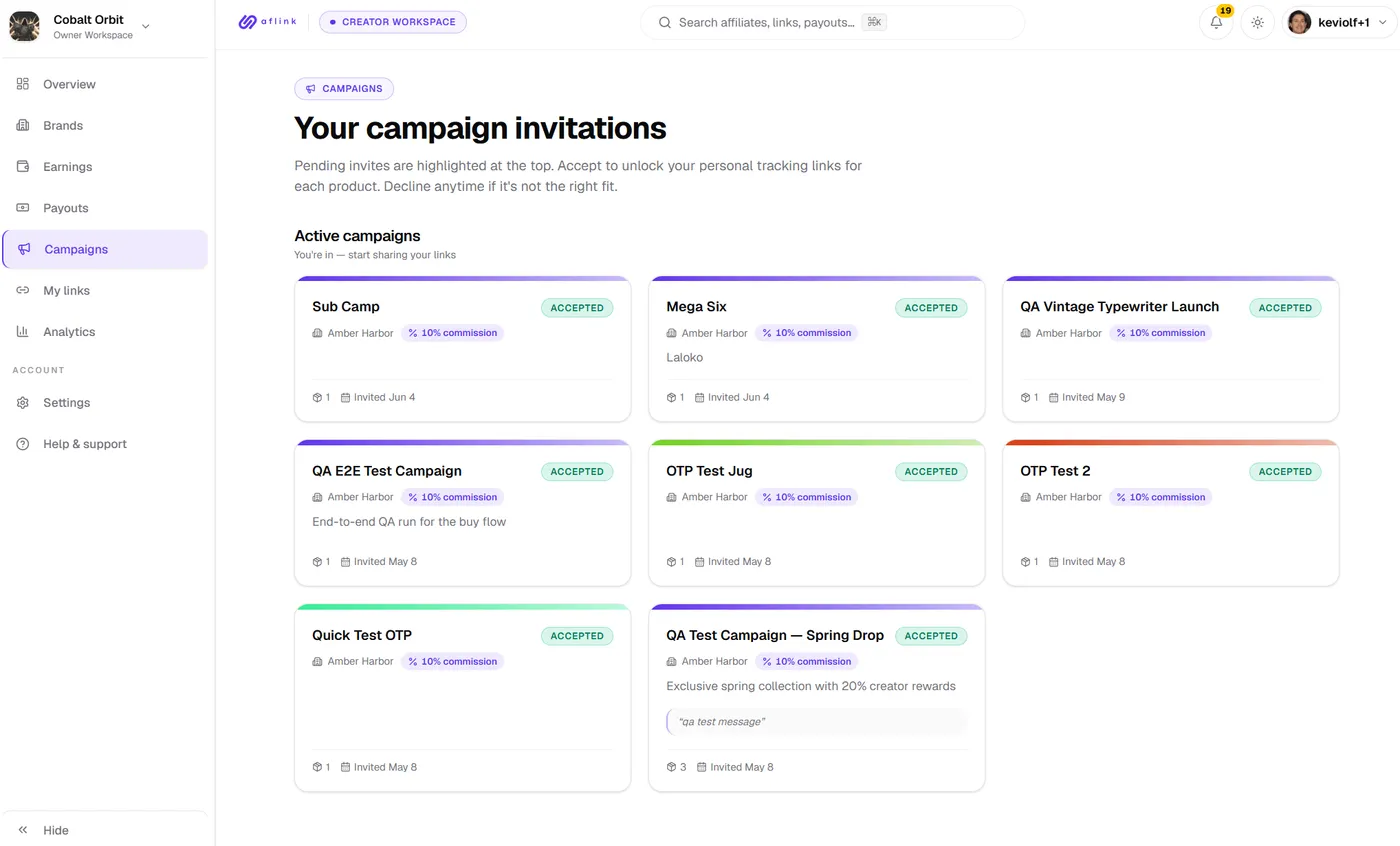Open the keviolf+1 account menu
Viewport: 1400px width, 846px height.
point(1337,22)
